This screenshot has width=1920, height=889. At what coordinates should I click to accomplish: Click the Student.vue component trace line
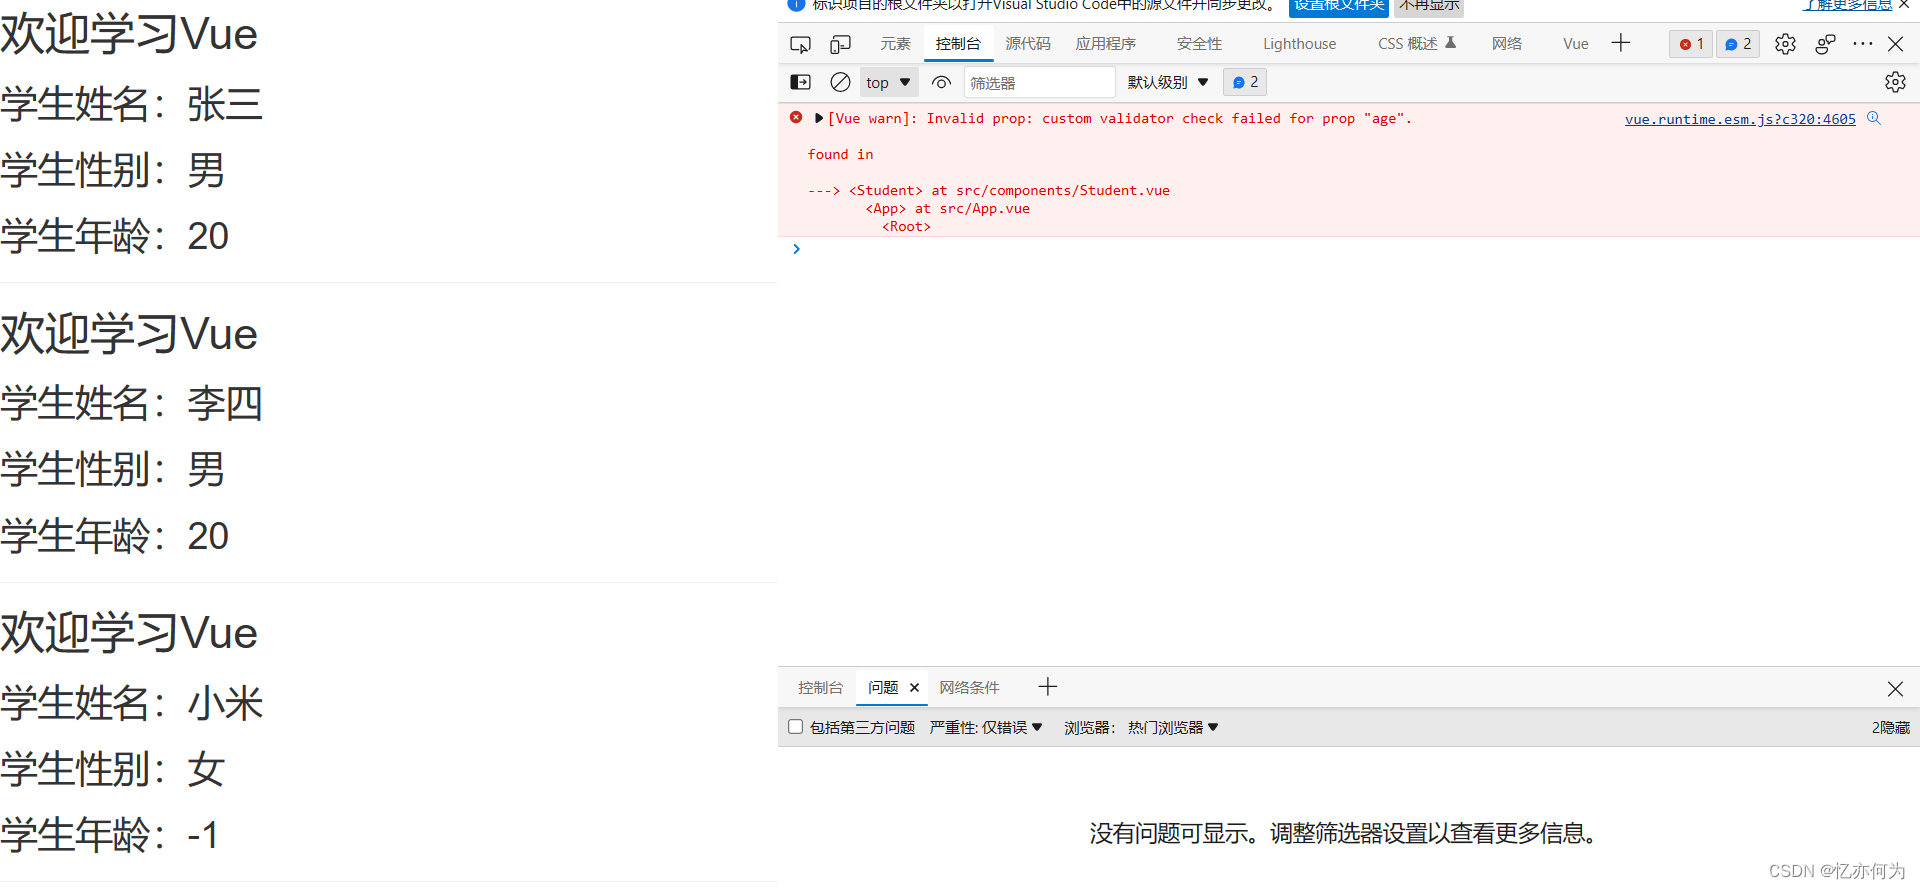click(x=988, y=190)
